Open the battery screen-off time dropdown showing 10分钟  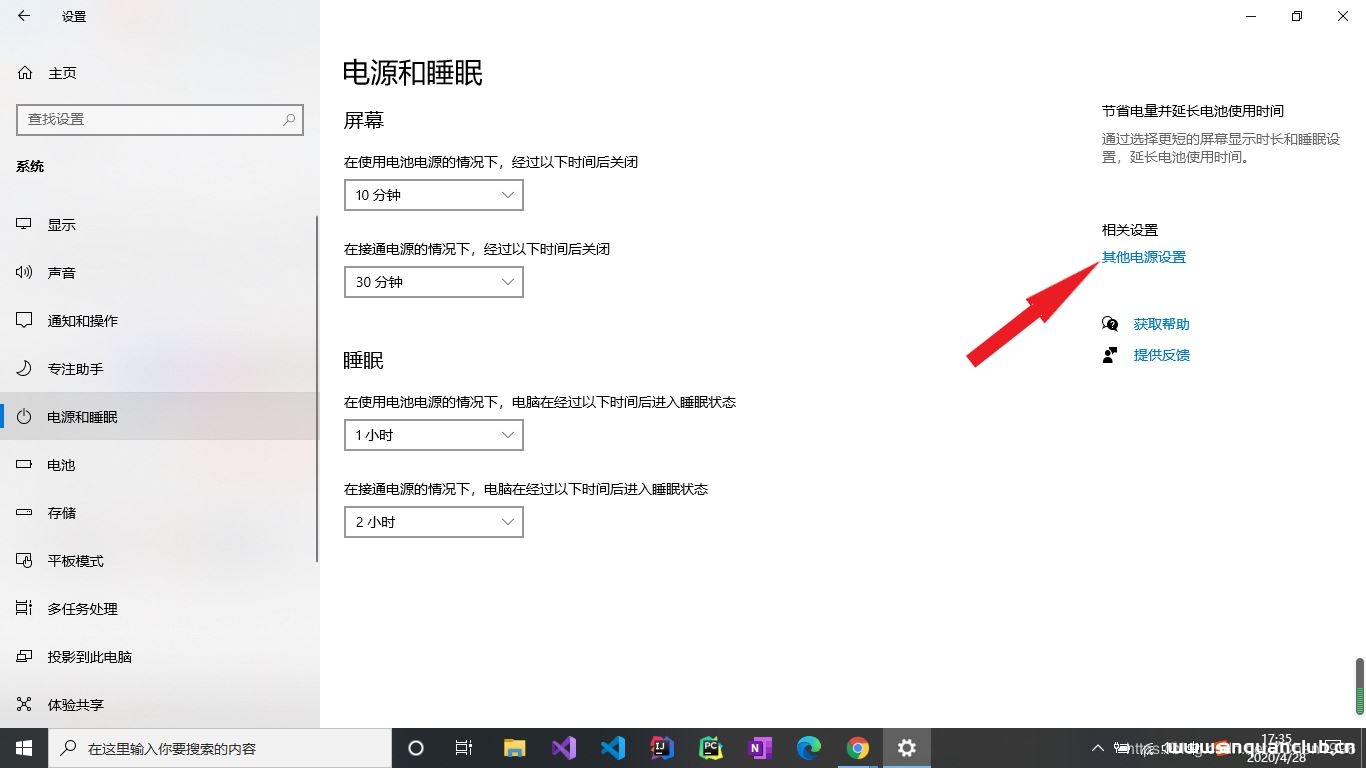tap(433, 195)
